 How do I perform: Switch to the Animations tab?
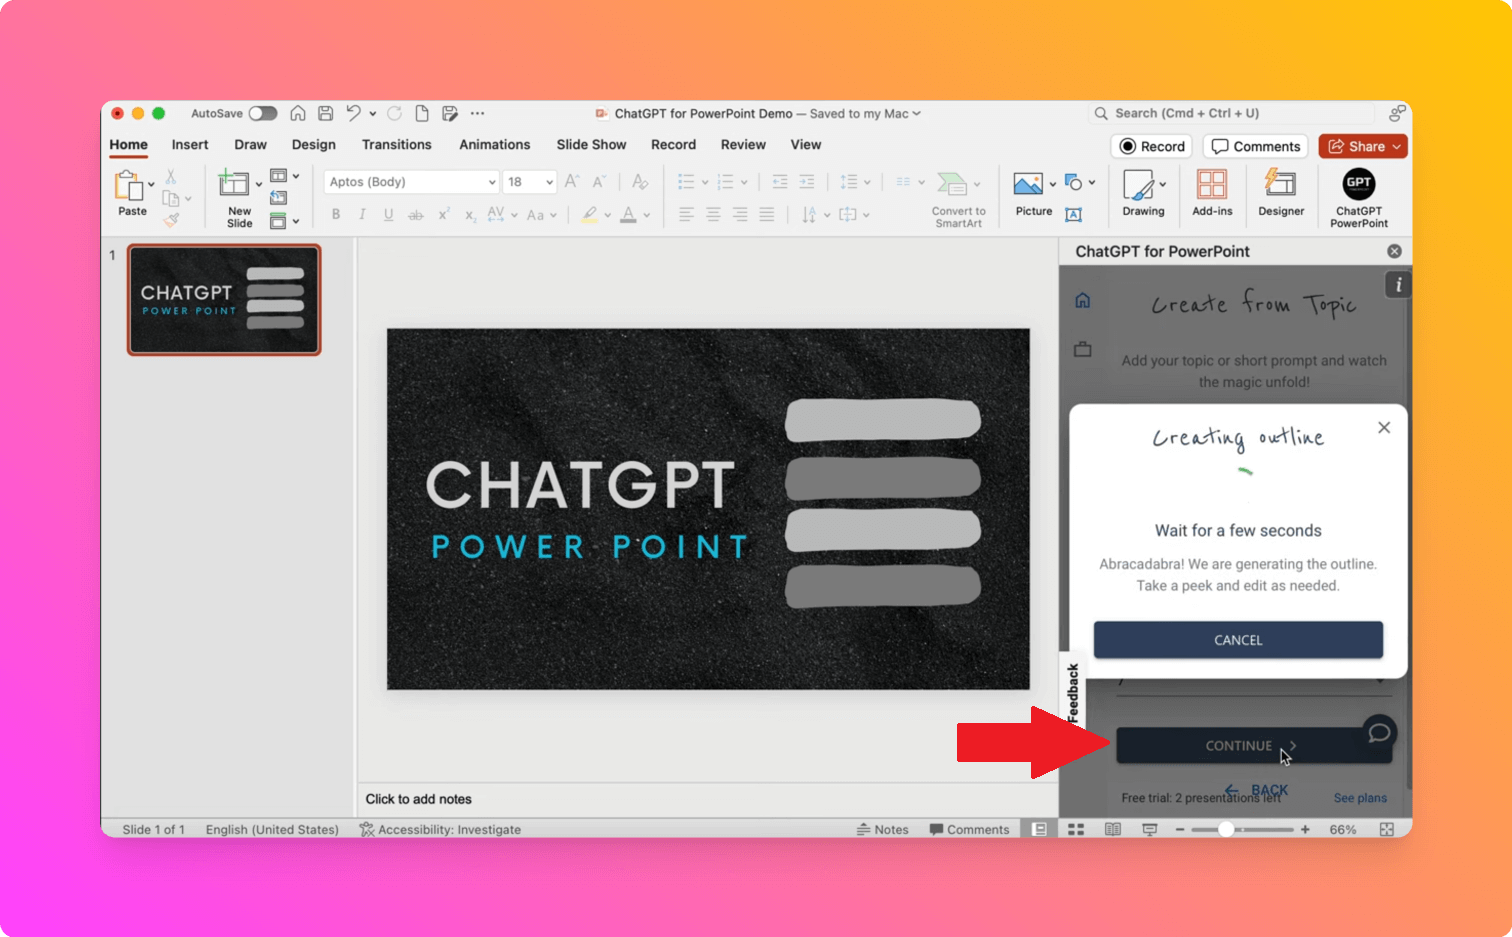494,144
